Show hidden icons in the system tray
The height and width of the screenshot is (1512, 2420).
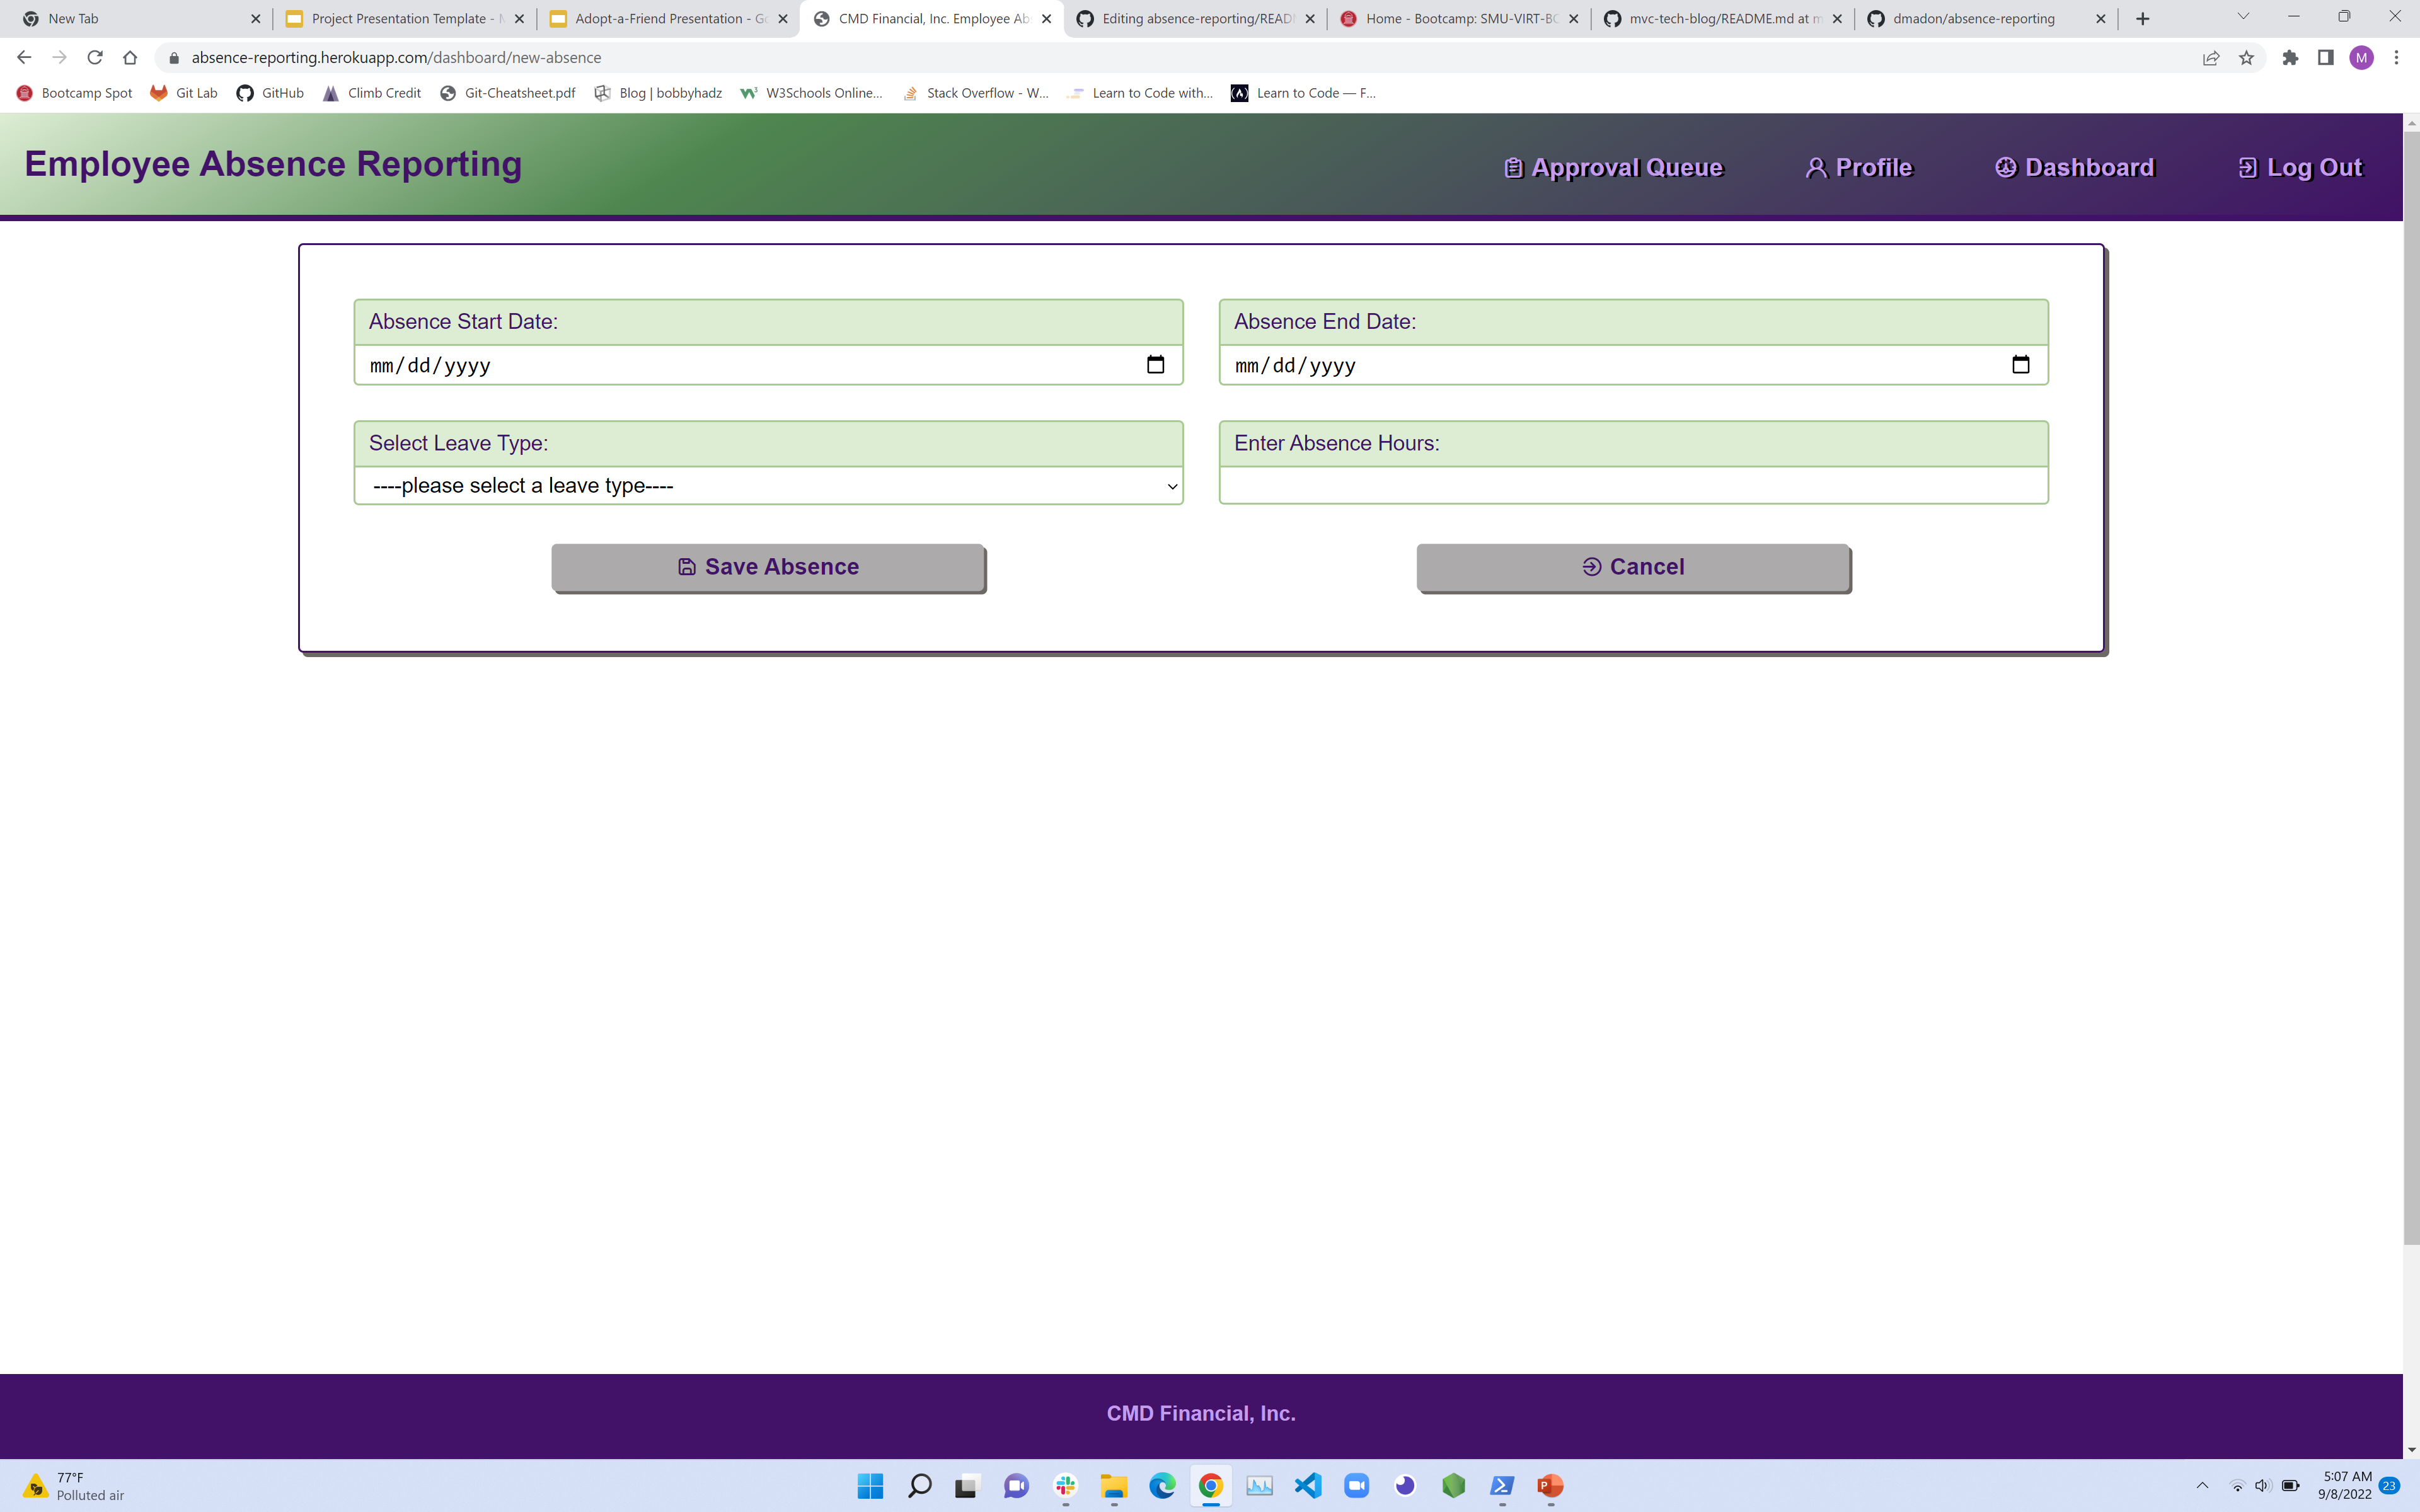click(2202, 1487)
